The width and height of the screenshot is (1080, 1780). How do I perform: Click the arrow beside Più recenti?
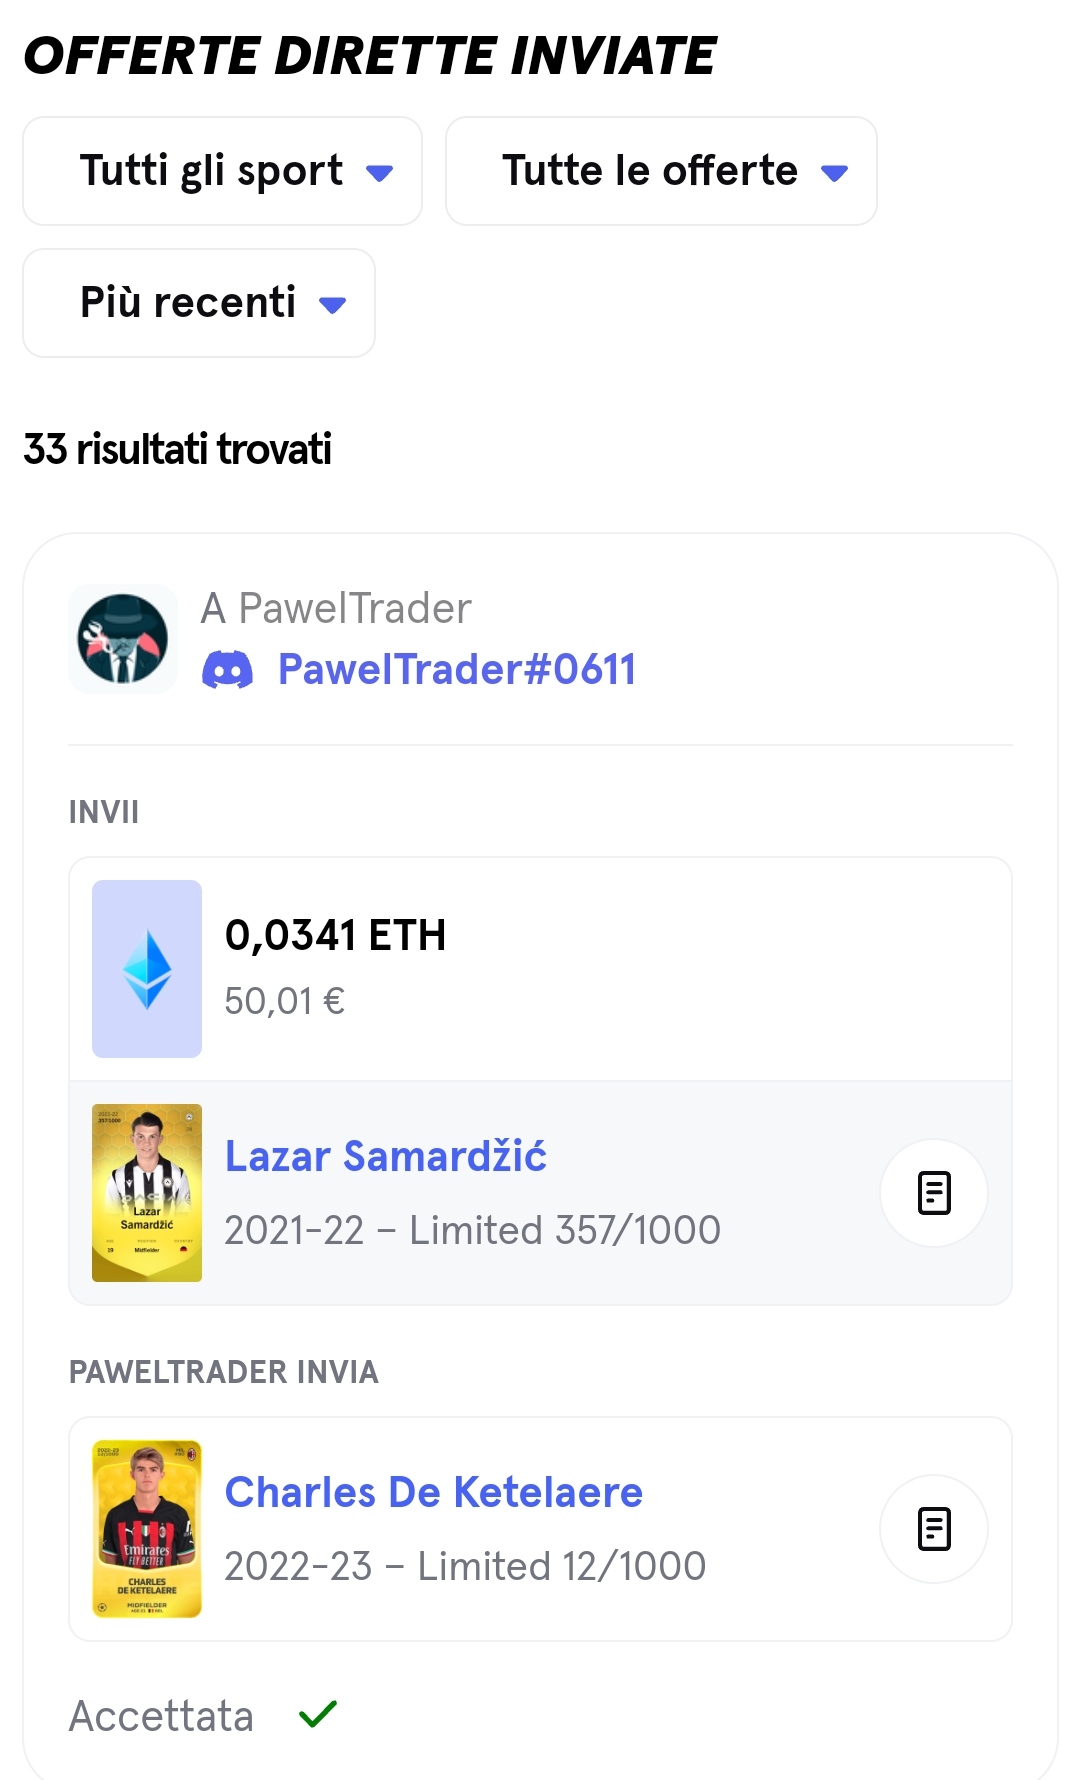click(x=332, y=305)
